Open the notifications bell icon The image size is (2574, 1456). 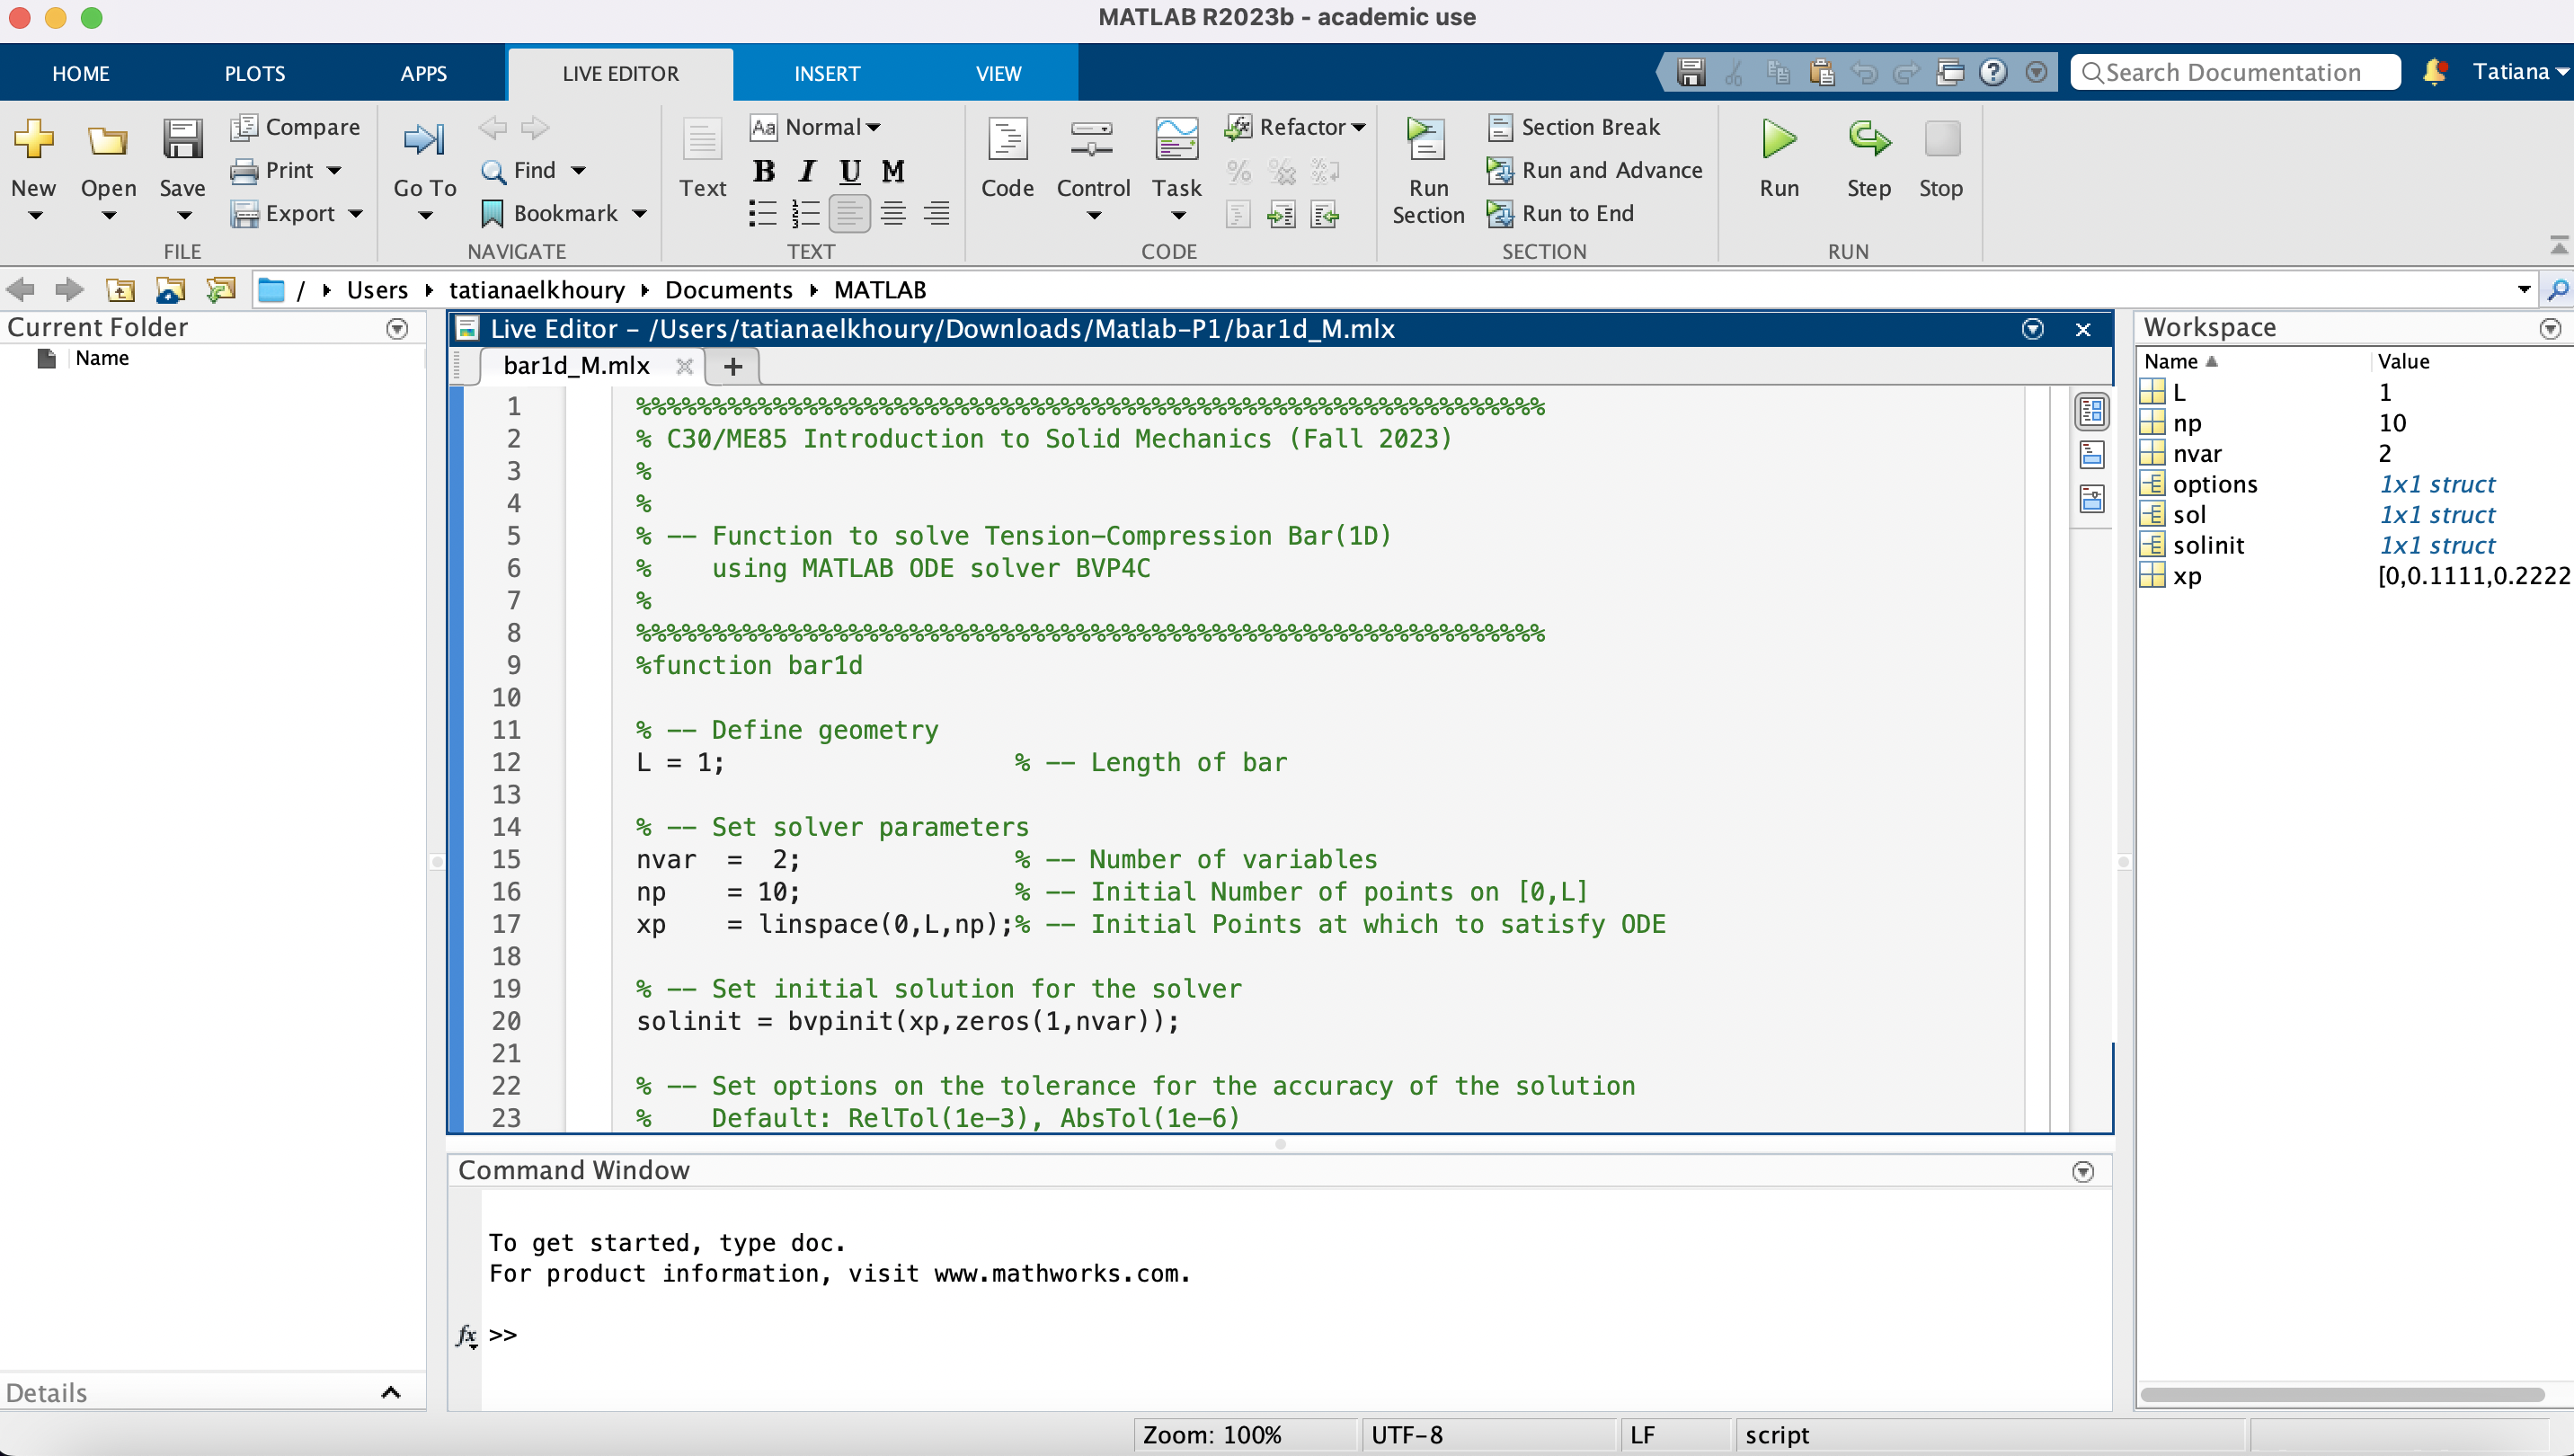coord(2433,72)
